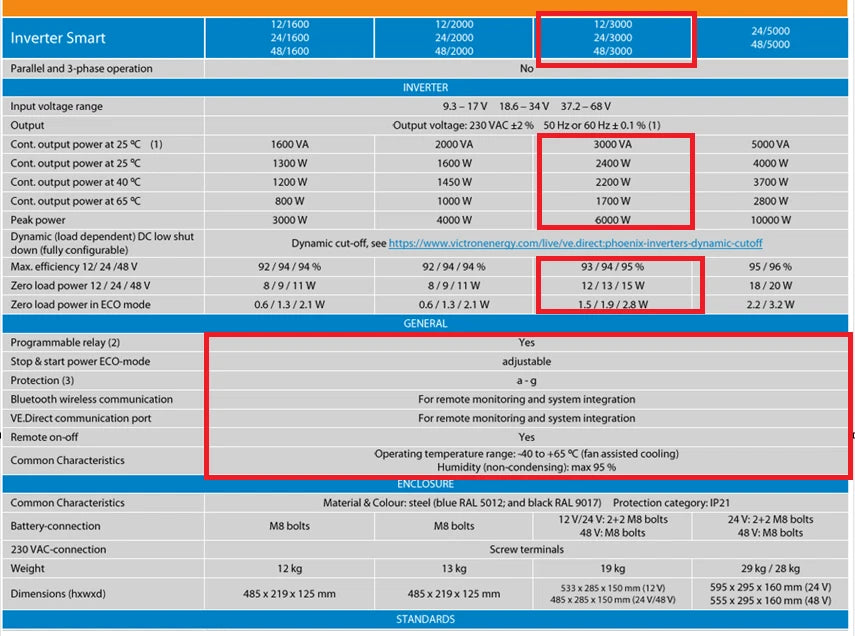Click the '1450 W' cell
The width and height of the screenshot is (855, 636).
454,182
